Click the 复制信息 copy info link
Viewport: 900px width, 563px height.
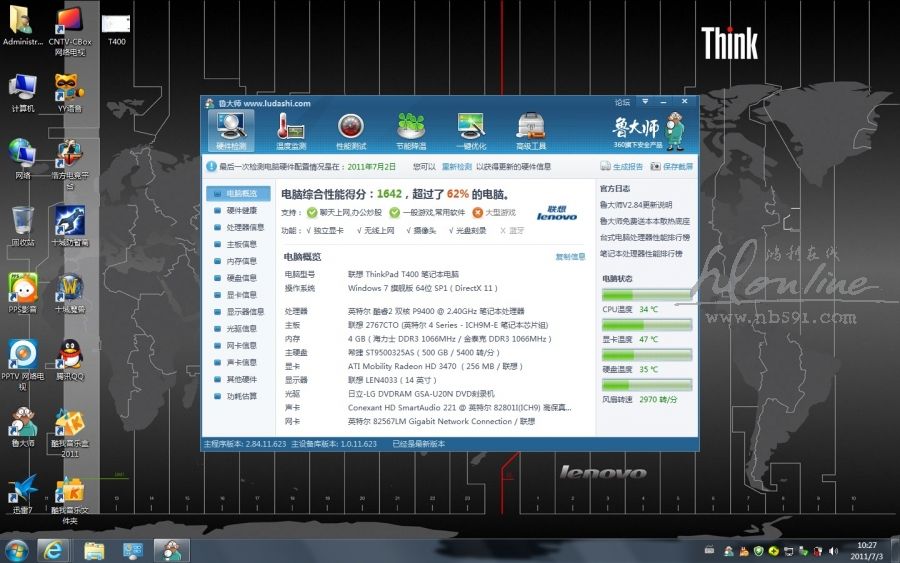570,257
